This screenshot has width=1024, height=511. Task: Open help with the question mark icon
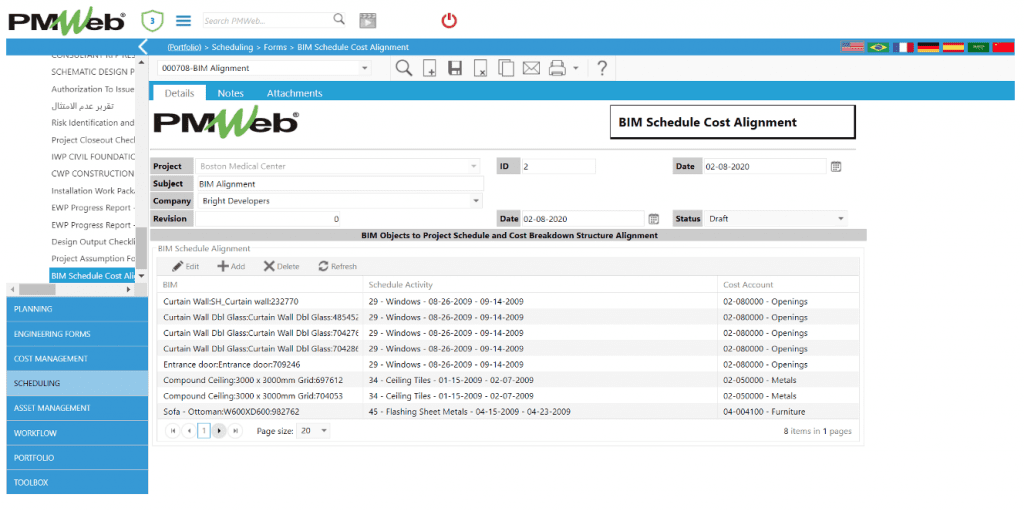click(602, 68)
